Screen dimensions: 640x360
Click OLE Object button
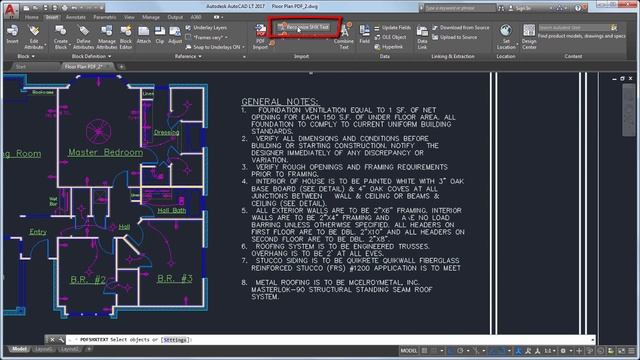coord(390,37)
